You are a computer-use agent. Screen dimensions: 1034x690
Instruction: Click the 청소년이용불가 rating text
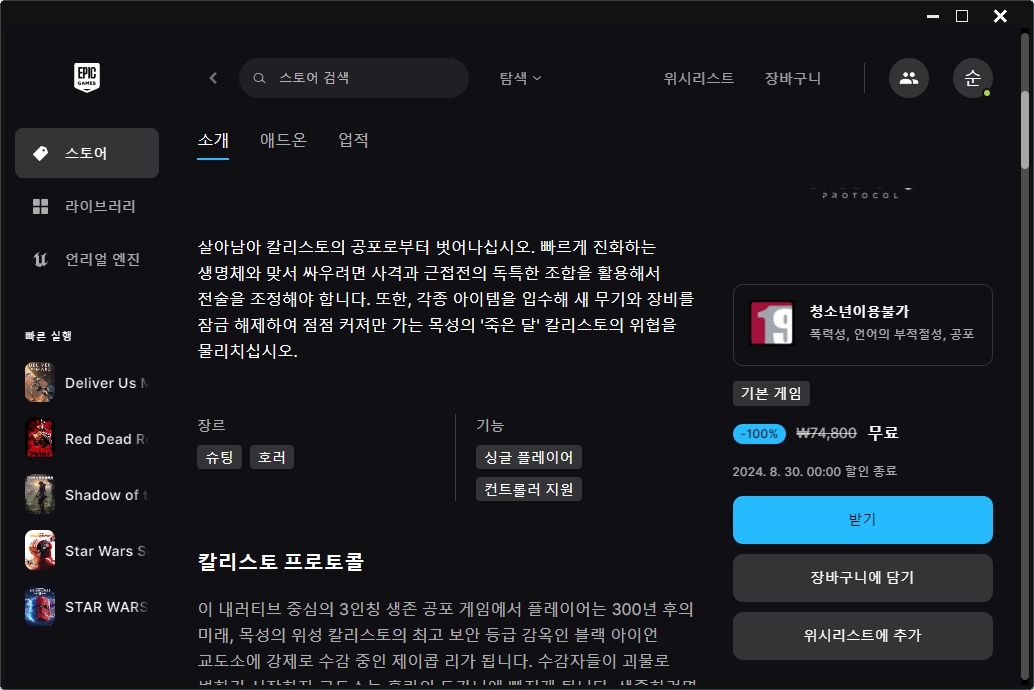tap(859, 311)
